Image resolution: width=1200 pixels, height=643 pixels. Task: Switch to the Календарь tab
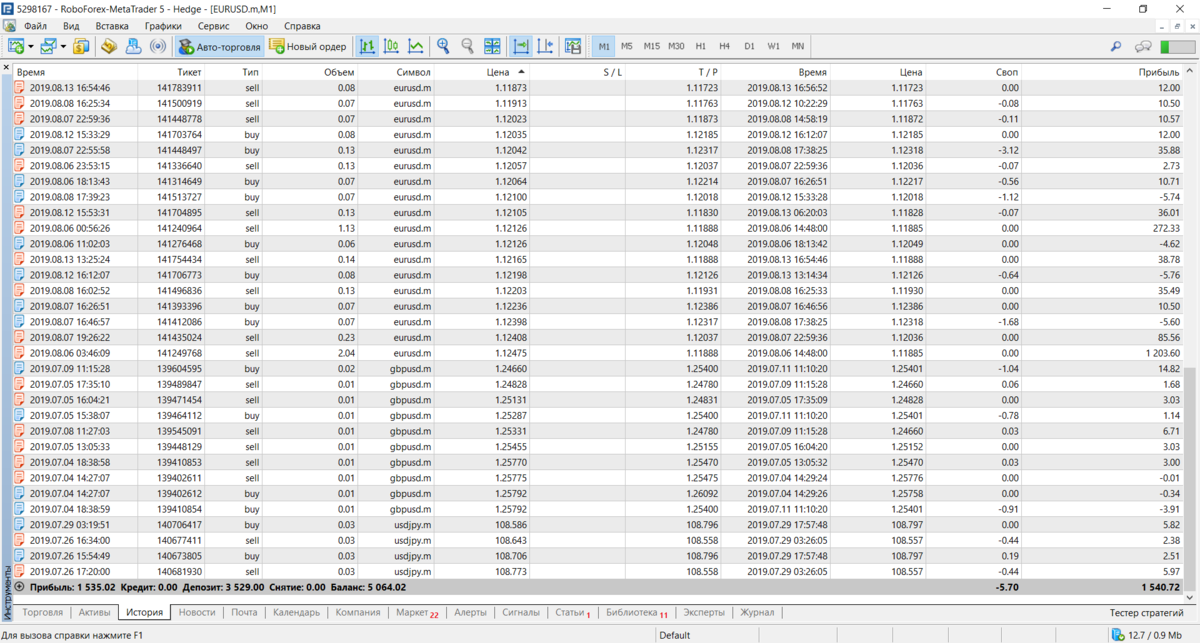coord(297,612)
